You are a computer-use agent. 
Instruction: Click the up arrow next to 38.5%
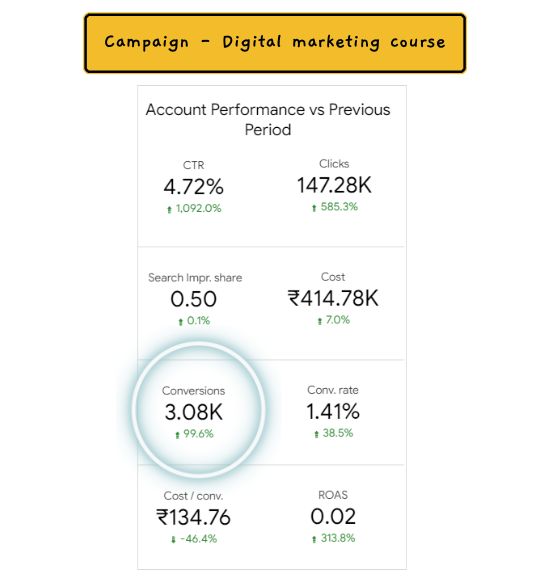click(316, 434)
